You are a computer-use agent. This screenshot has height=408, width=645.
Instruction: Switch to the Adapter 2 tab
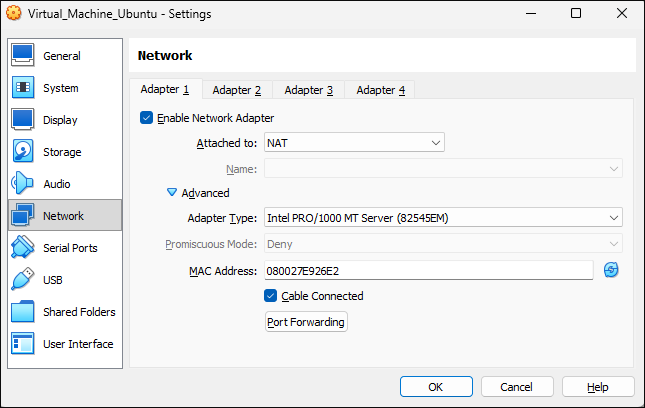point(237,90)
